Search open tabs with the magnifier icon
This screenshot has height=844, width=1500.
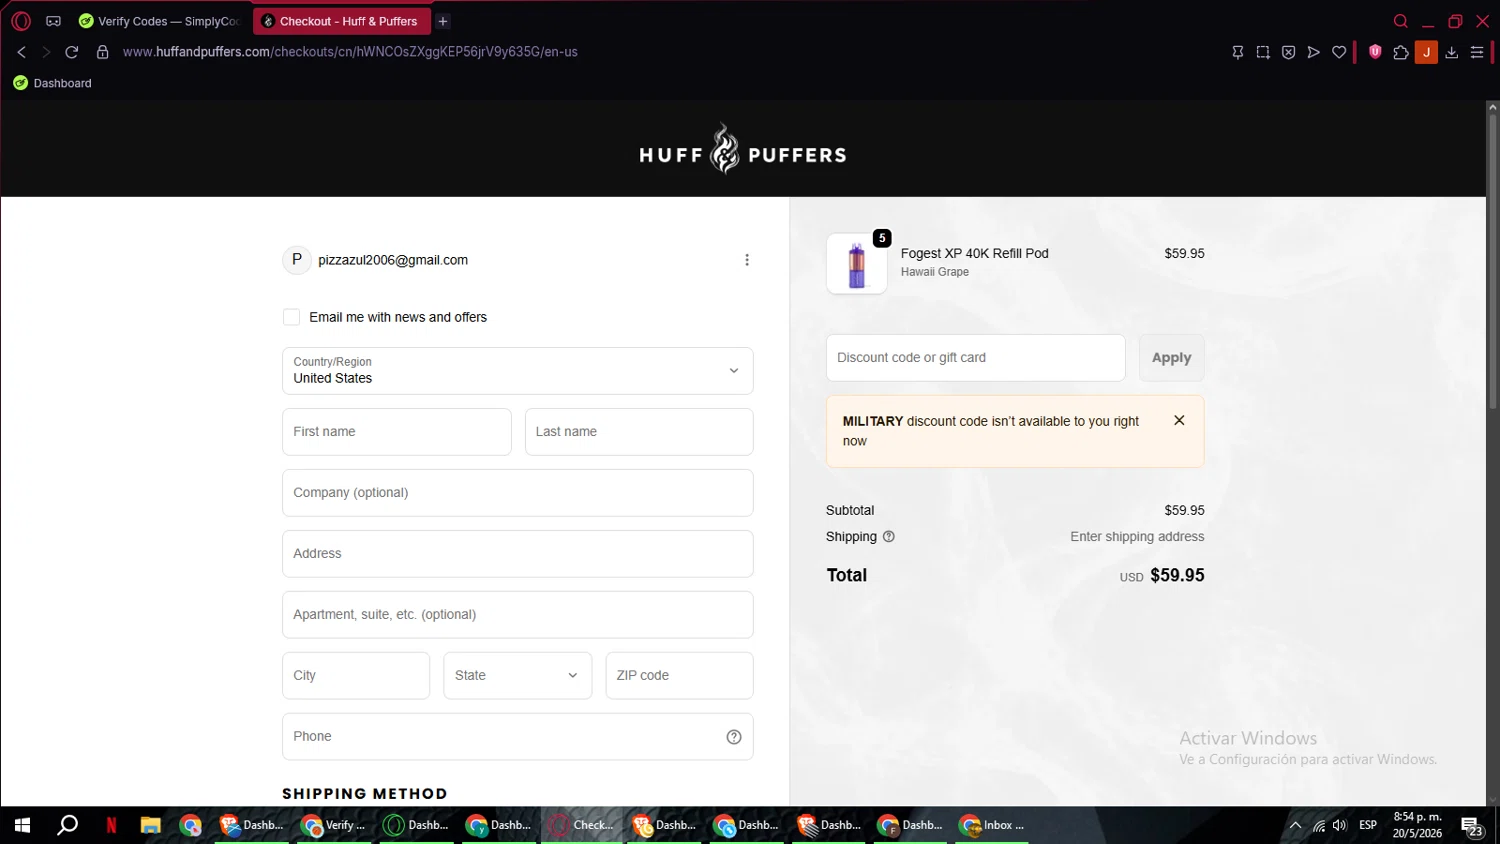[x=1401, y=21]
